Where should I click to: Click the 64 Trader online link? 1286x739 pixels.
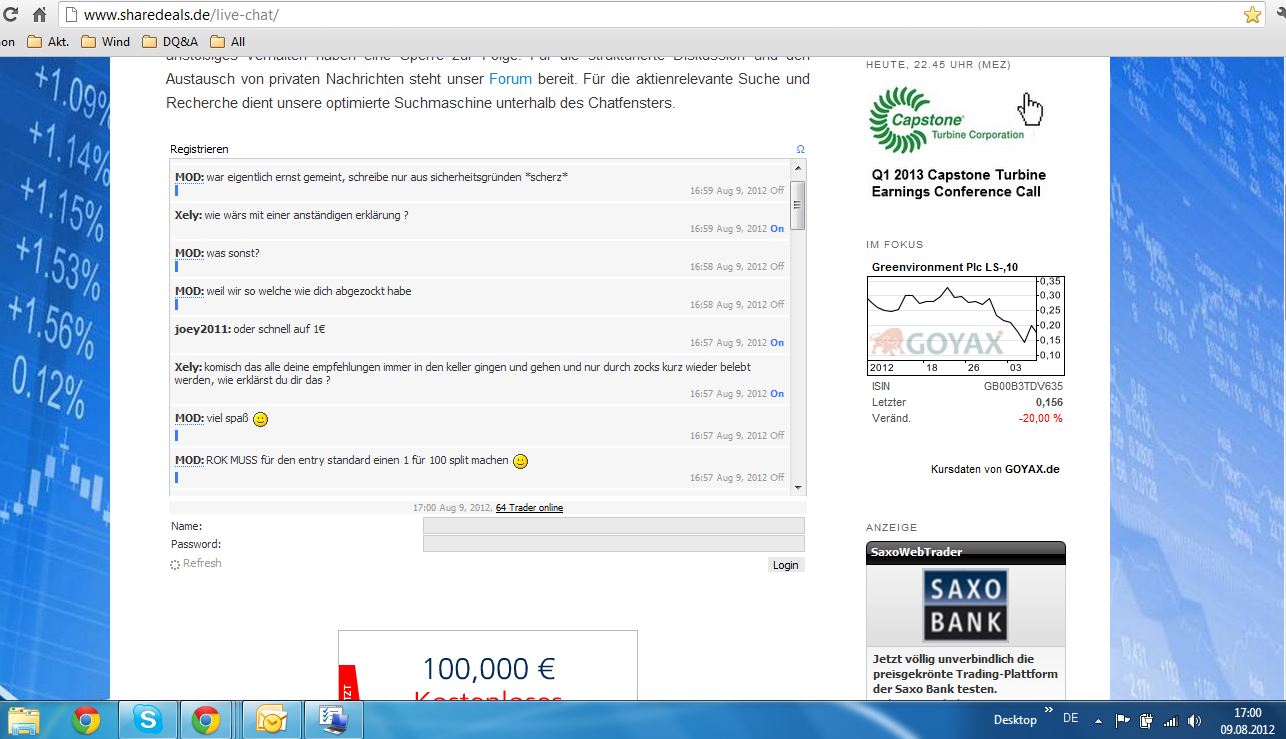click(529, 507)
